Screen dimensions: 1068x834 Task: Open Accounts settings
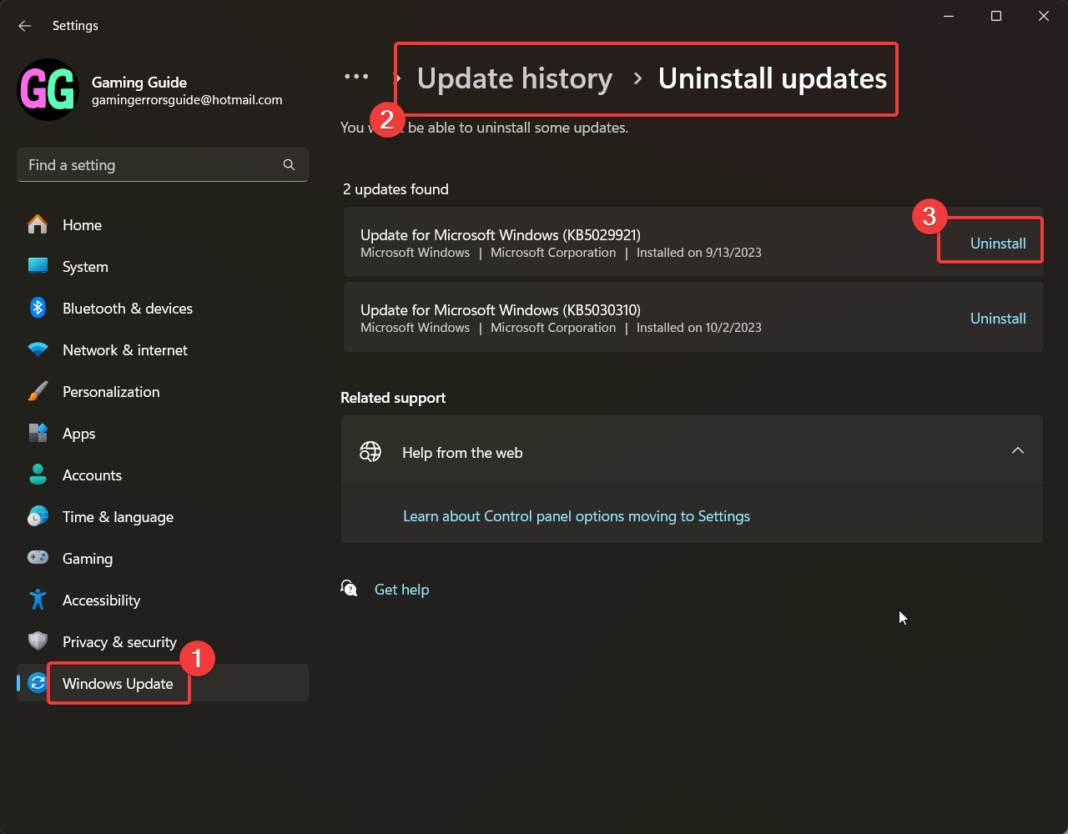[92, 475]
